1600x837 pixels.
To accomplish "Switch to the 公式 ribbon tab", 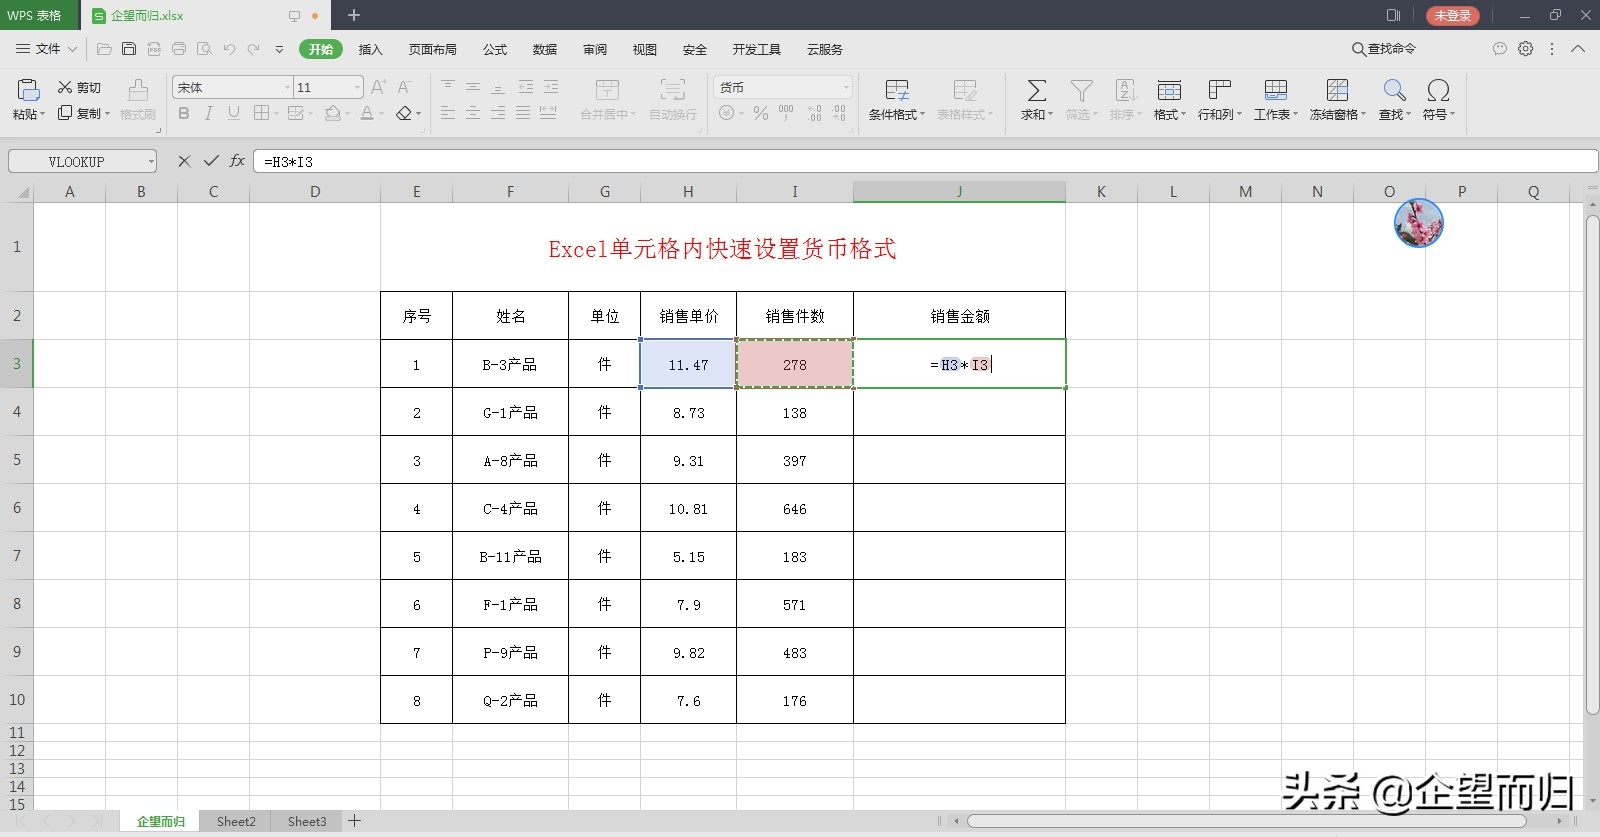I will (x=495, y=49).
